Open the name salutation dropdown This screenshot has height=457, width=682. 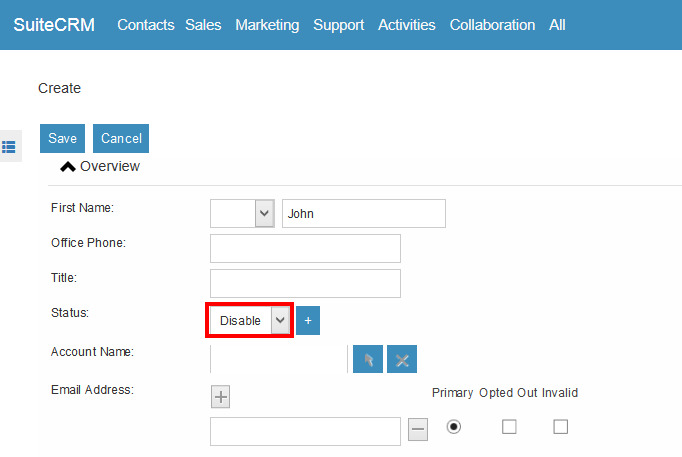tap(242, 213)
